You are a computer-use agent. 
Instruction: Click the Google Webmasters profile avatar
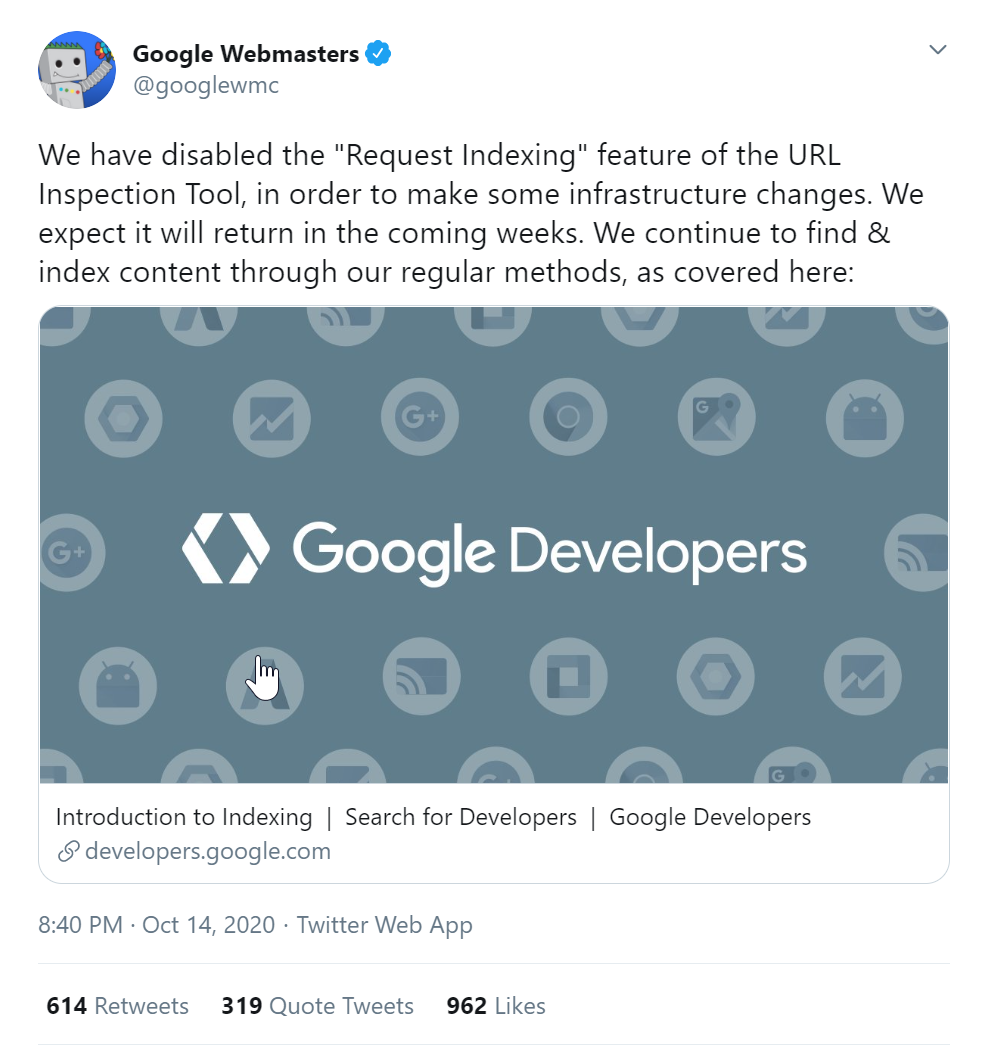click(77, 70)
